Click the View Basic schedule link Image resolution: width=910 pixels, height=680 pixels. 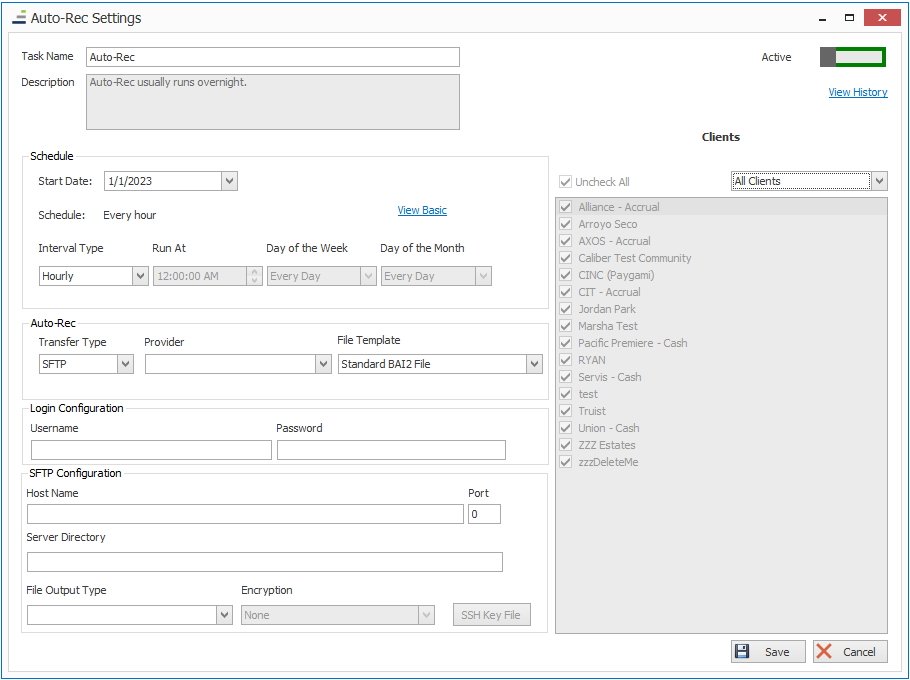click(x=422, y=210)
